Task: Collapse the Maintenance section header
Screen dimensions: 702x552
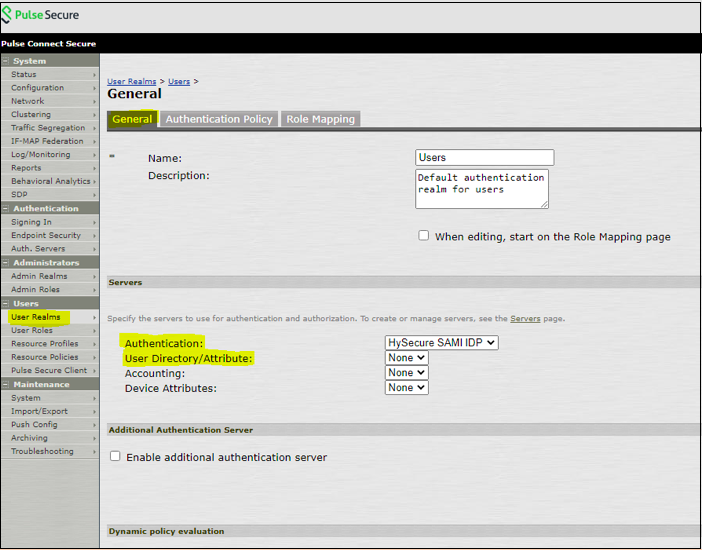Action: coord(6,384)
